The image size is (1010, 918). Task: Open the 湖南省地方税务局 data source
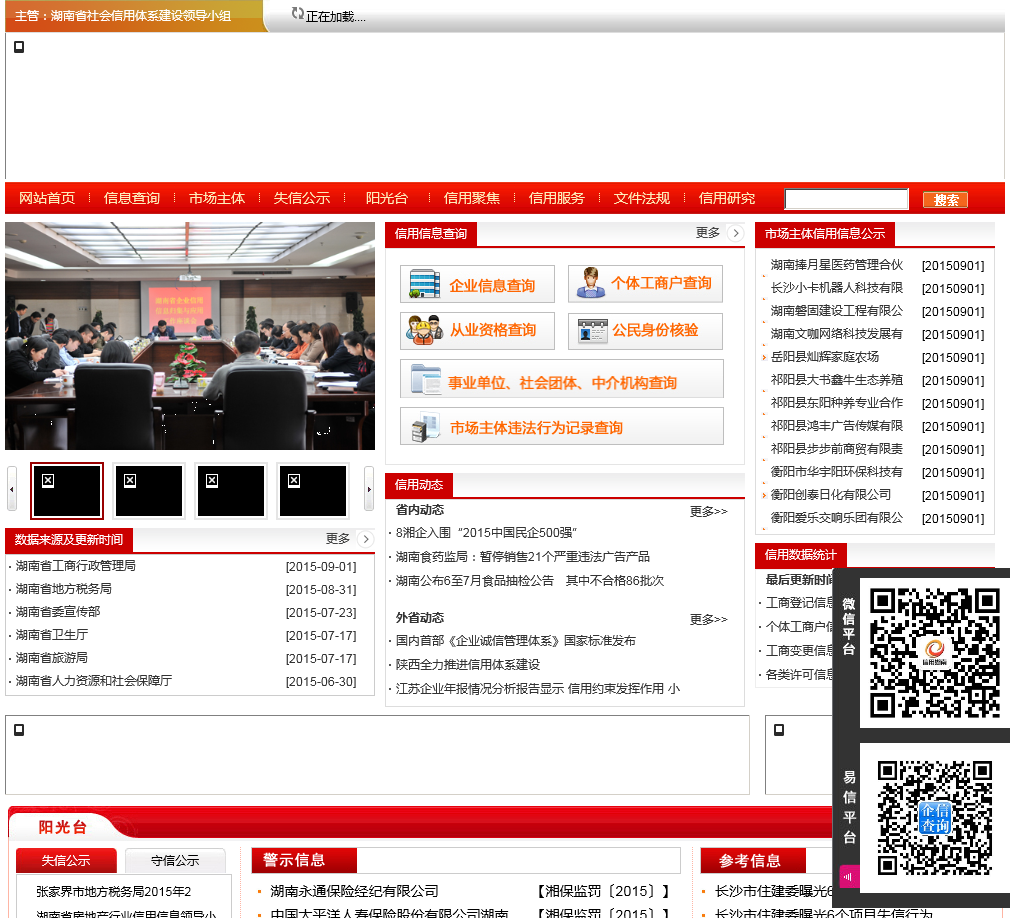pyautogui.click(x=64, y=589)
